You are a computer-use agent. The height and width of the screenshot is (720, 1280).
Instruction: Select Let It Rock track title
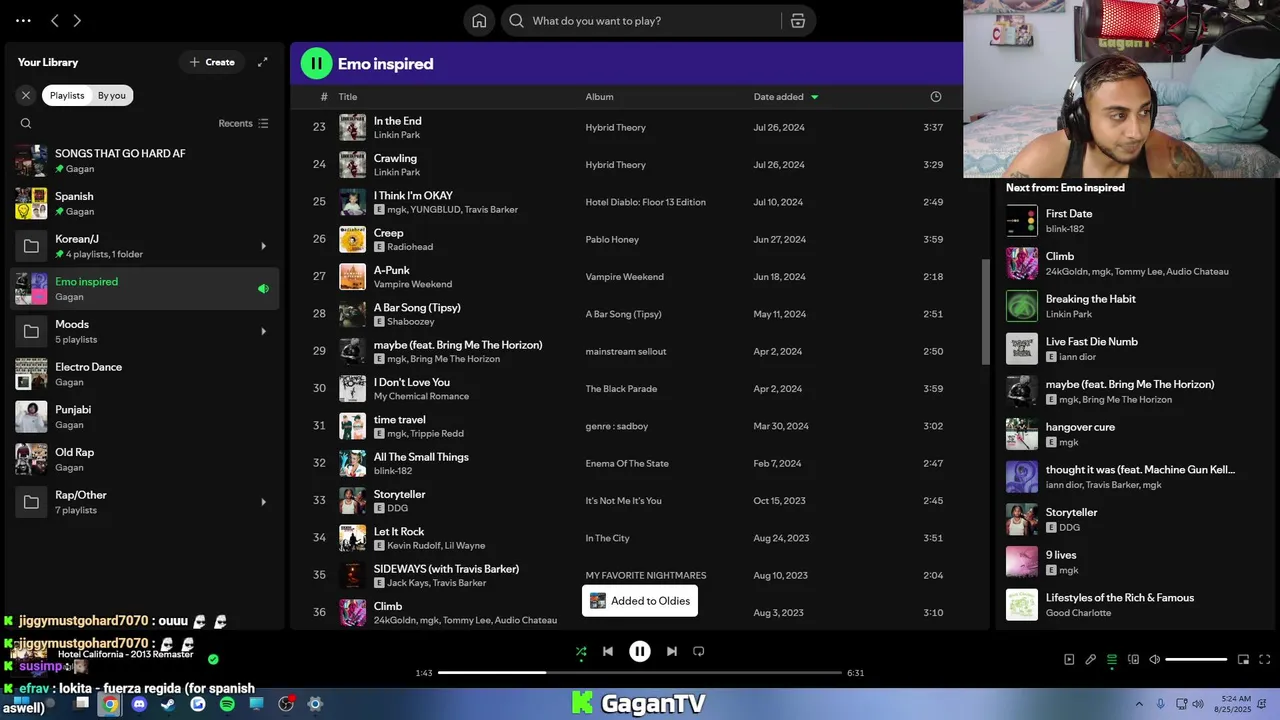pos(399,532)
